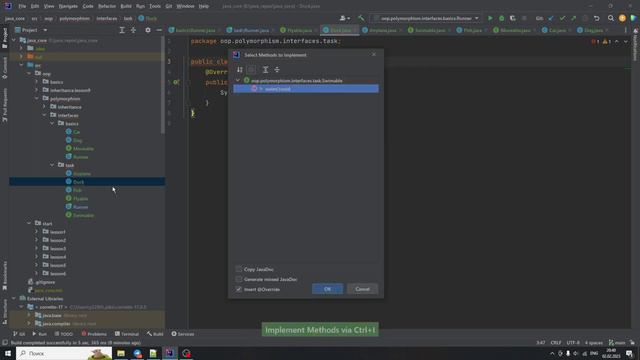Image resolution: width=640 pixels, height=360 pixels.
Task: Debug the current configuration
Action: [501, 18]
